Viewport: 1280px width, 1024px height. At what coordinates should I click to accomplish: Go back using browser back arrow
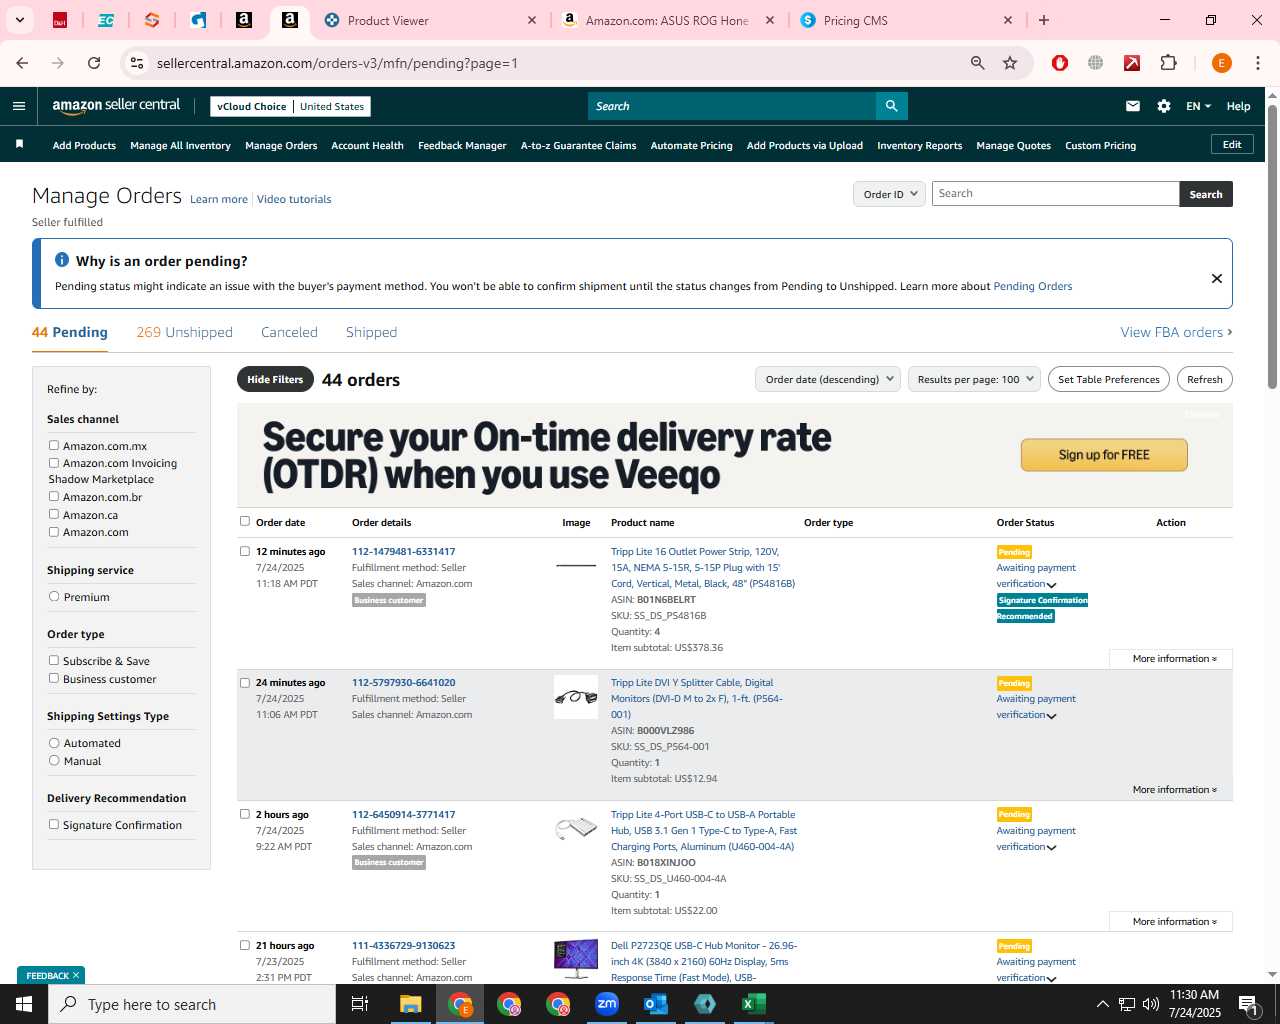(x=22, y=63)
